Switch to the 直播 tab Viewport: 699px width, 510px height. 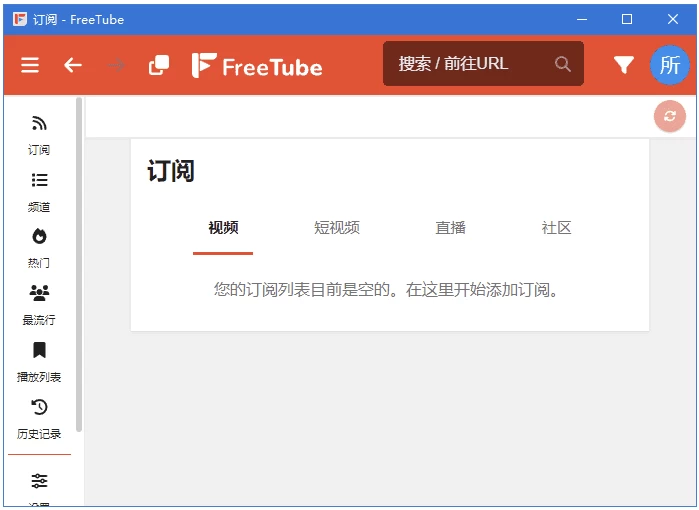[450, 228]
